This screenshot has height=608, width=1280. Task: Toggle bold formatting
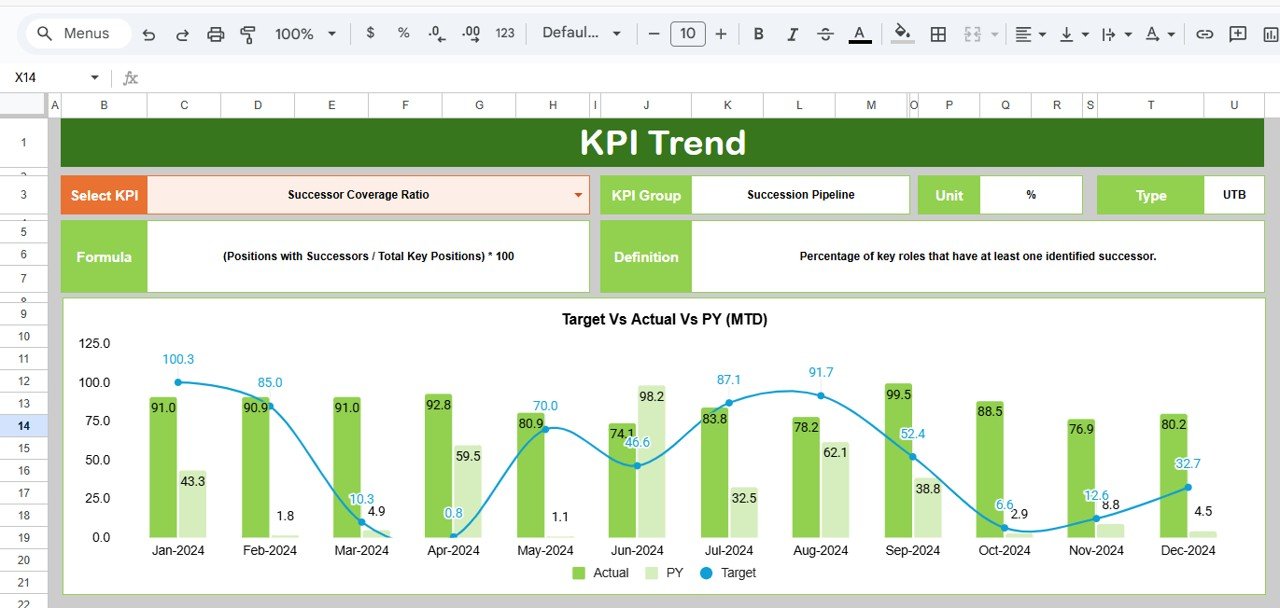[758, 33]
